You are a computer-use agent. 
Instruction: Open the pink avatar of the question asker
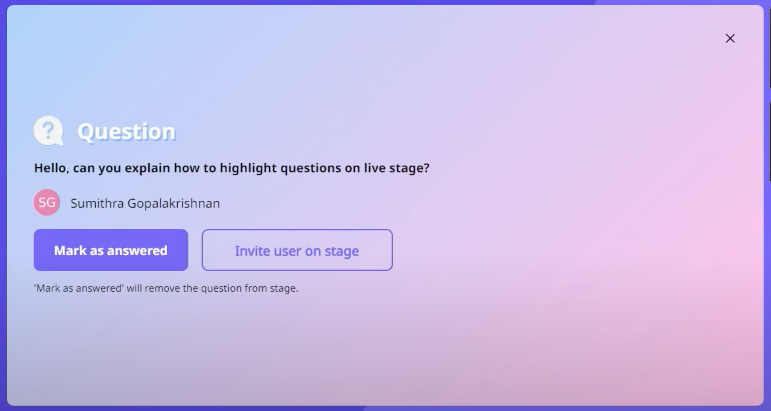(x=47, y=203)
